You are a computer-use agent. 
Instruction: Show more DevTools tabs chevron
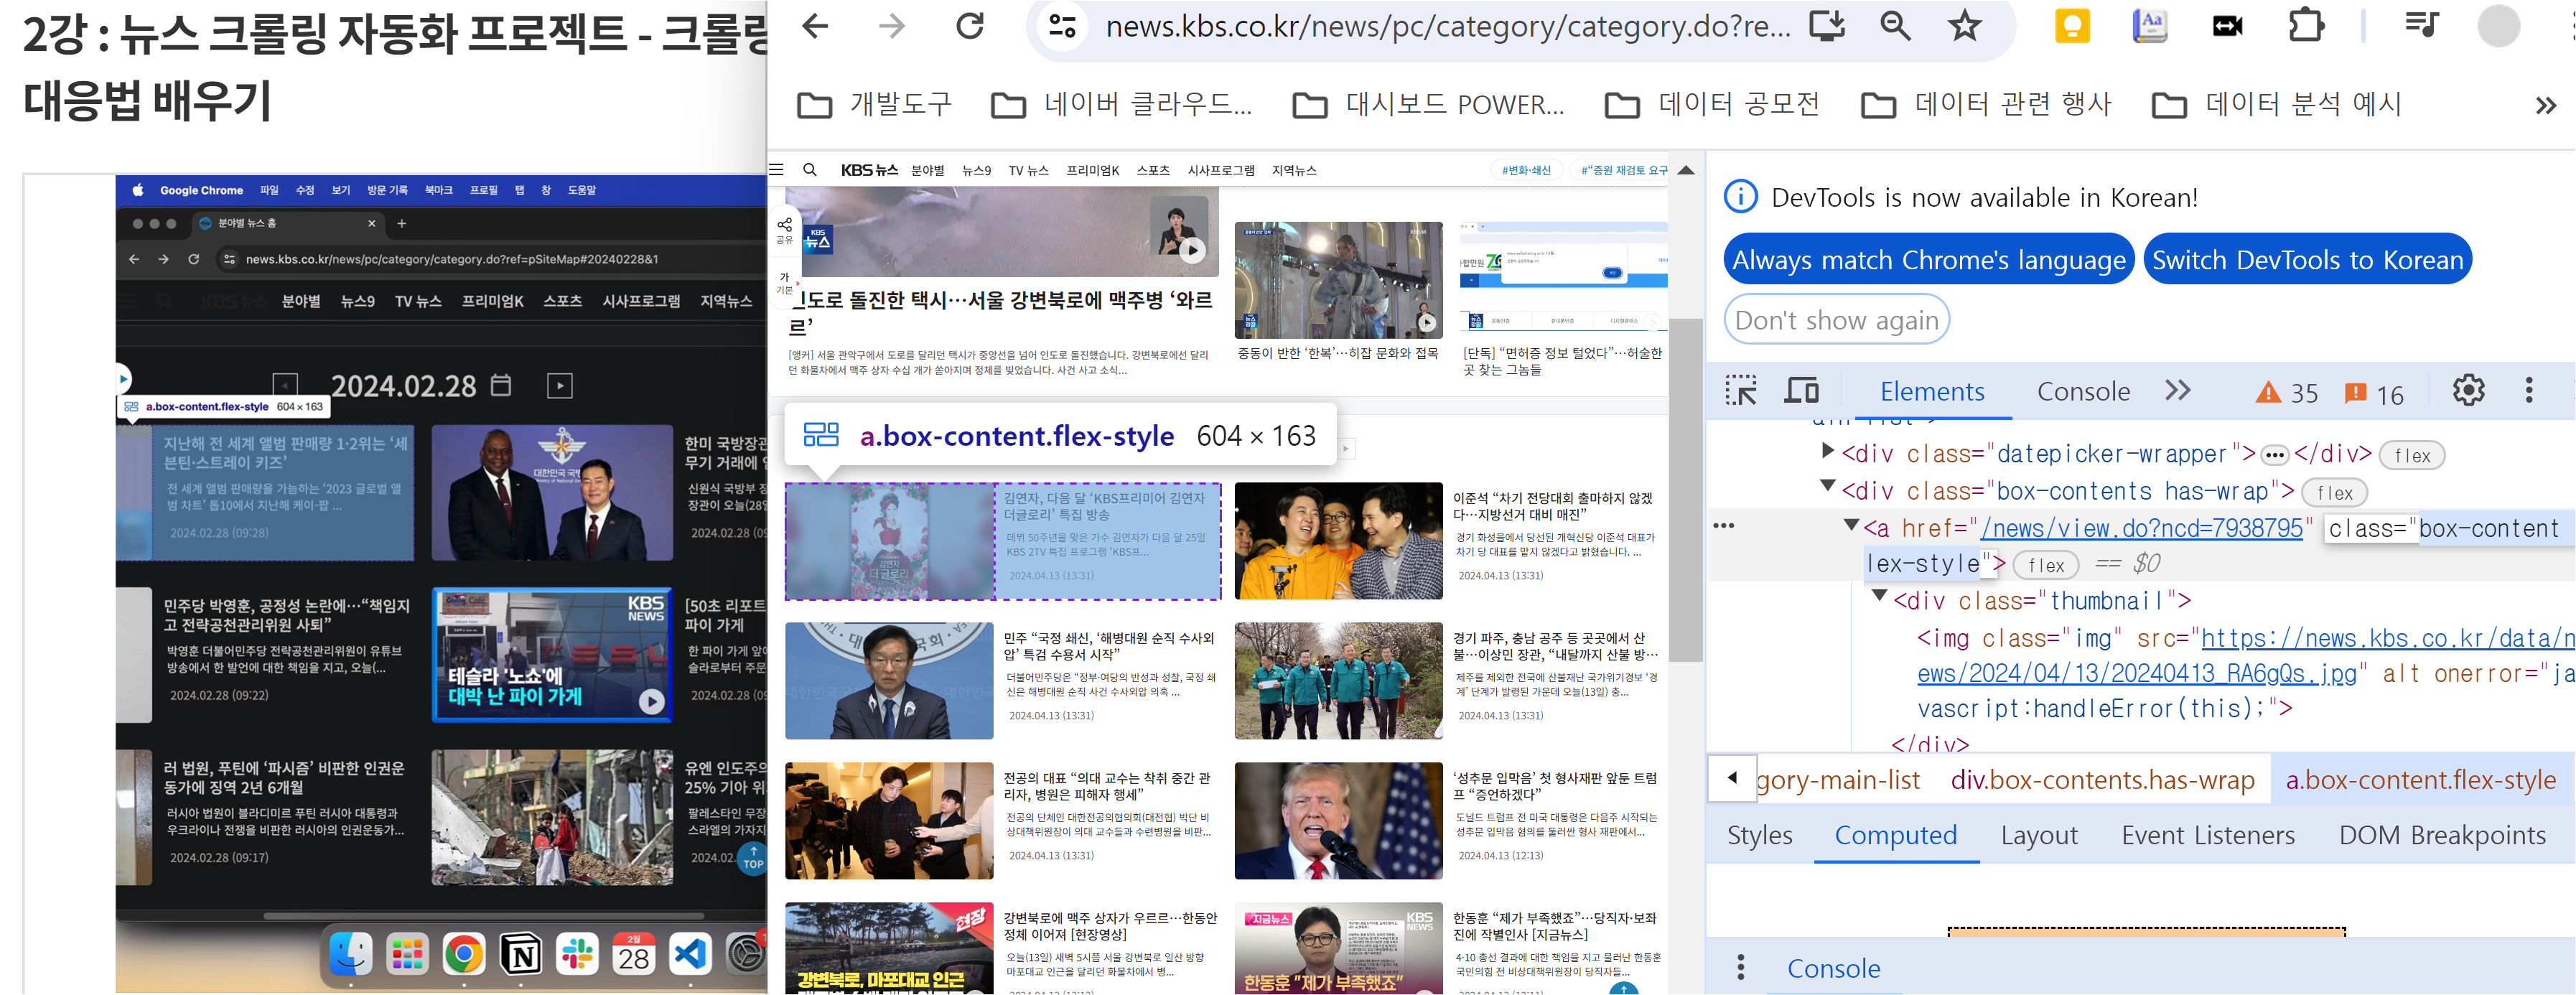coord(2177,391)
